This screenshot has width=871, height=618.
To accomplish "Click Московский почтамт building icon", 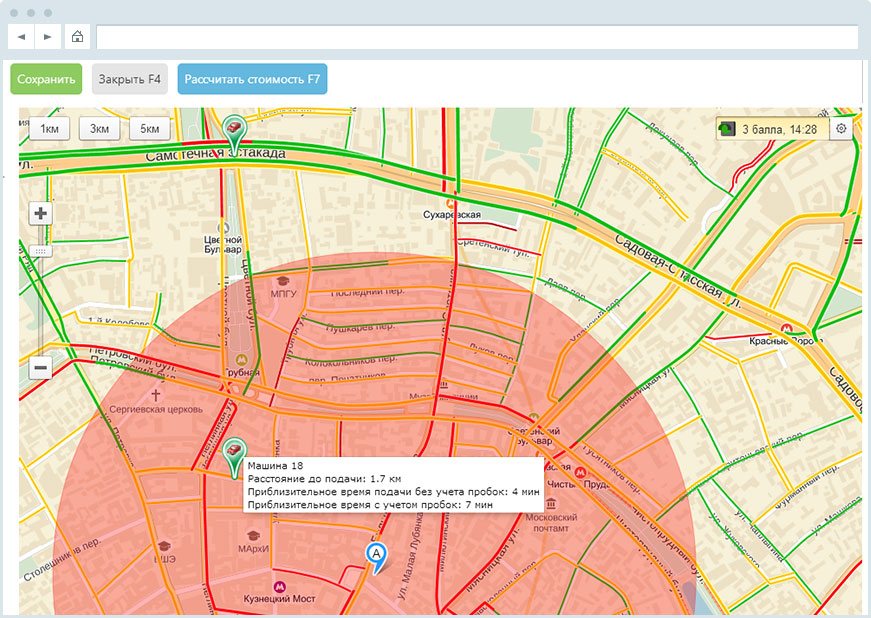I will tap(551, 504).
